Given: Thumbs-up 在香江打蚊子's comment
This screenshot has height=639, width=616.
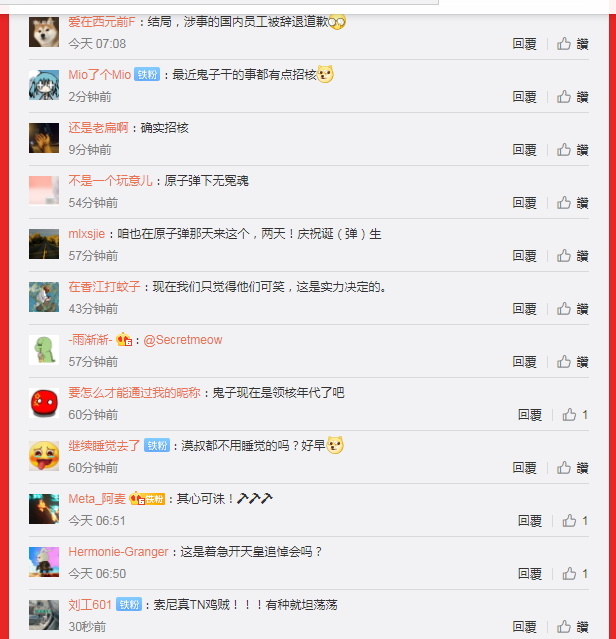Looking at the screenshot, I should coord(572,308).
